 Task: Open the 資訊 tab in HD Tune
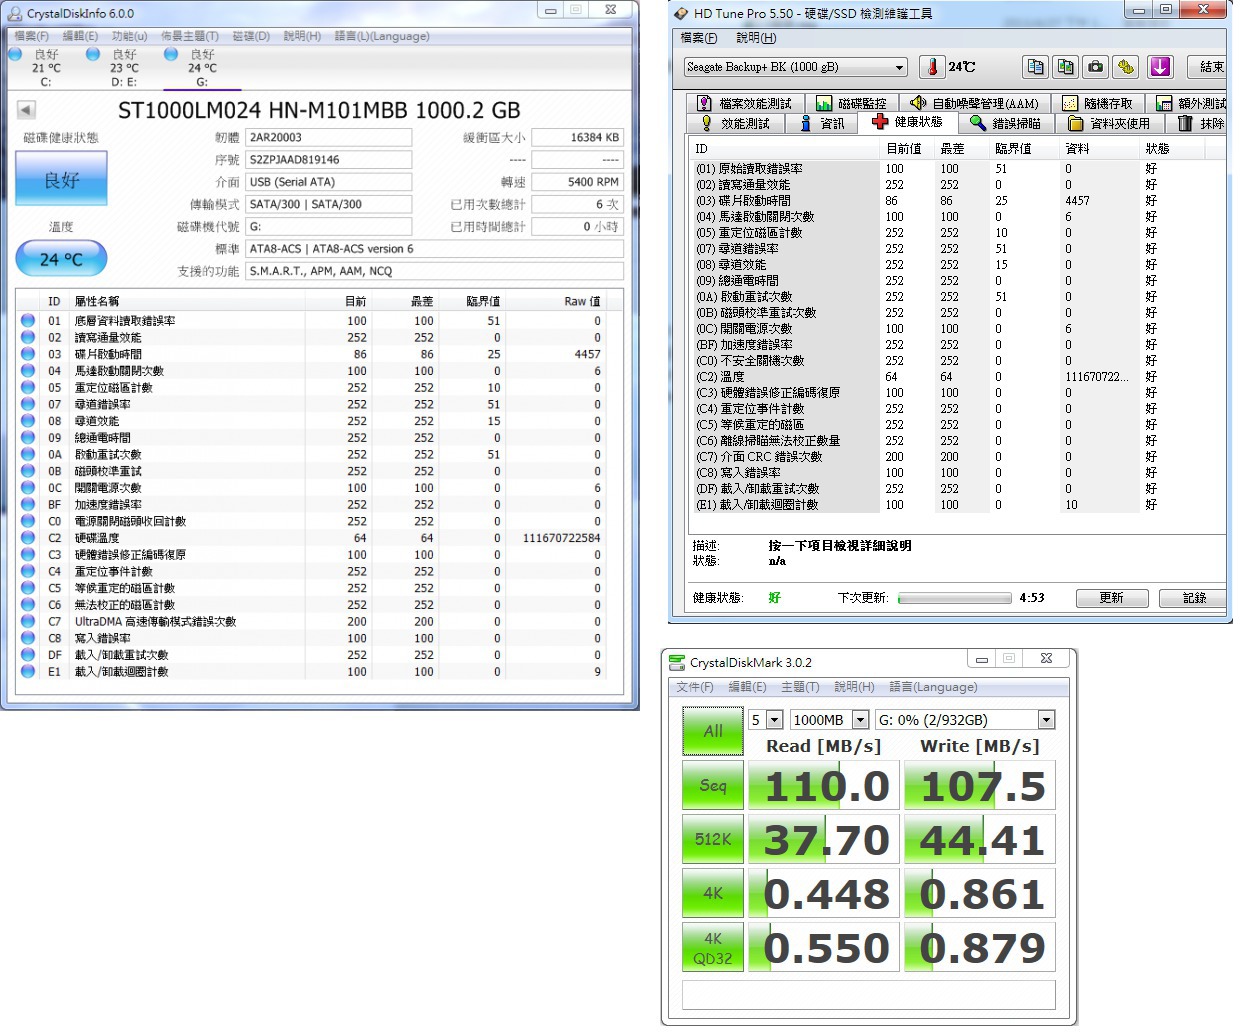823,124
